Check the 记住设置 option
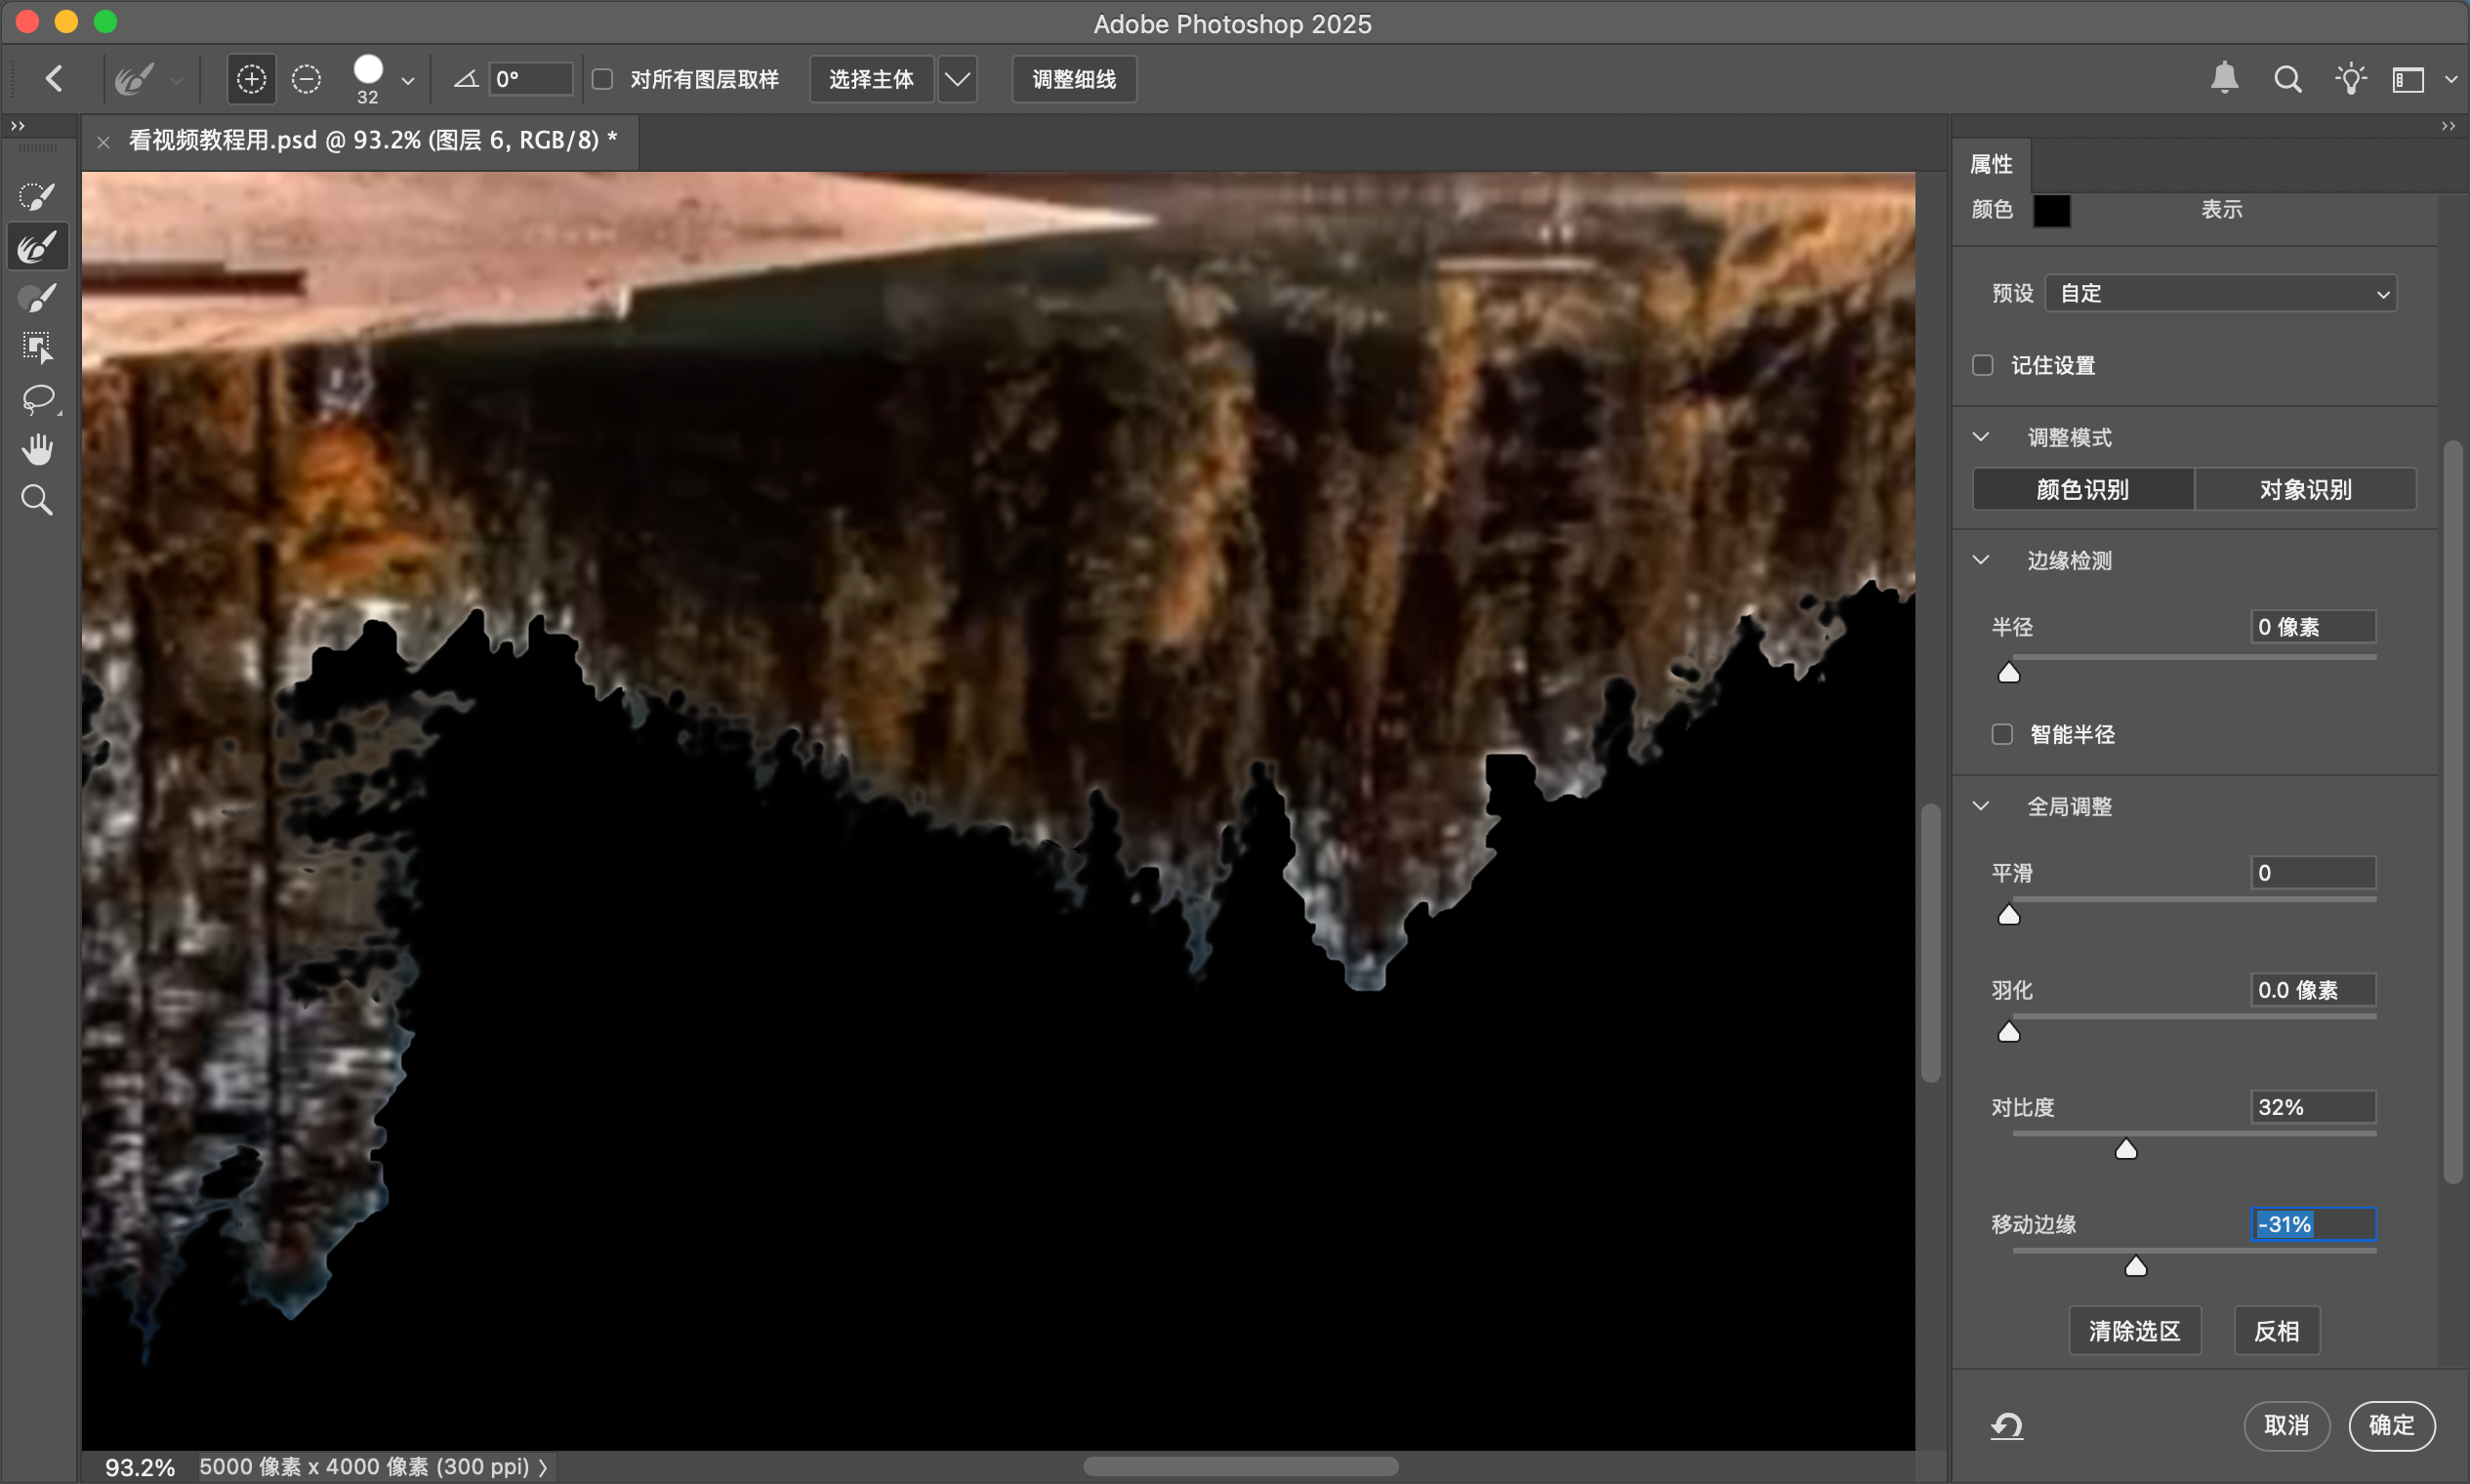This screenshot has height=1484, width=2470. click(1982, 365)
